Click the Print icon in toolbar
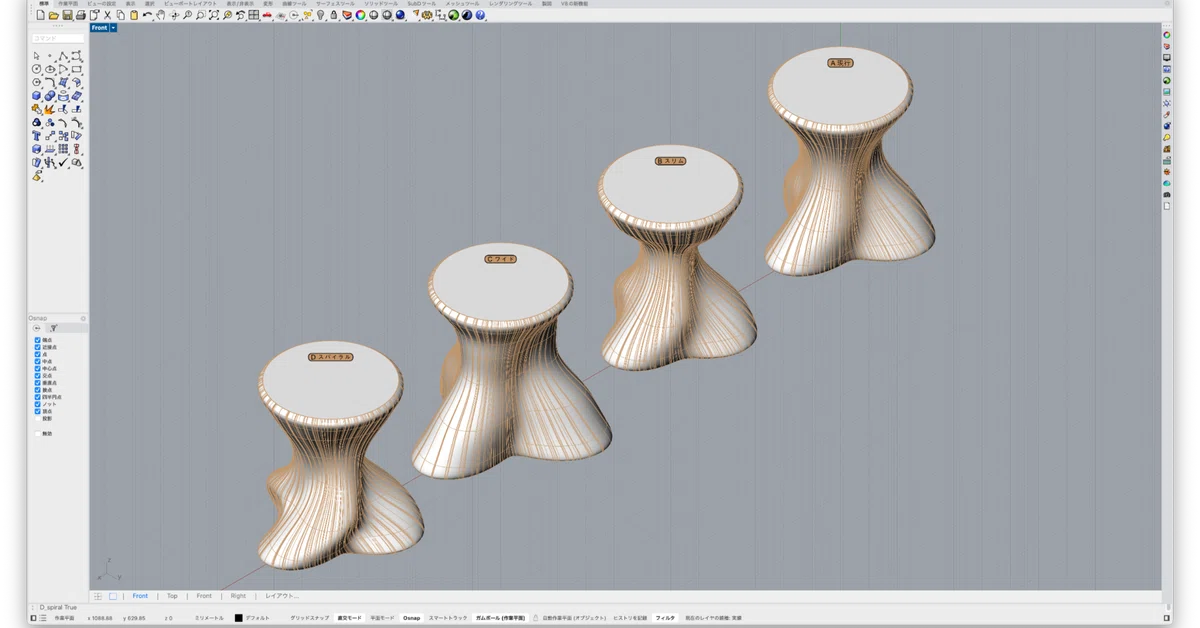The height and width of the screenshot is (628, 1200). point(80,15)
